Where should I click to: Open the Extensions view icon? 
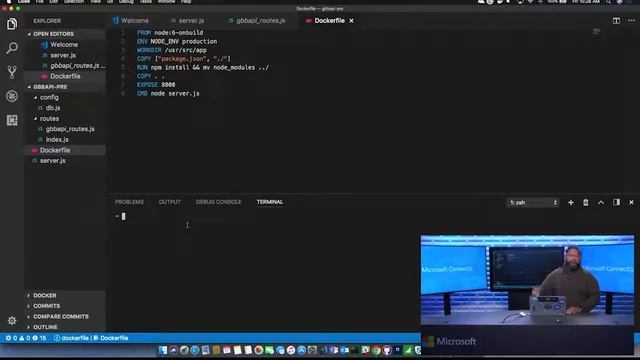pyautogui.click(x=12, y=120)
